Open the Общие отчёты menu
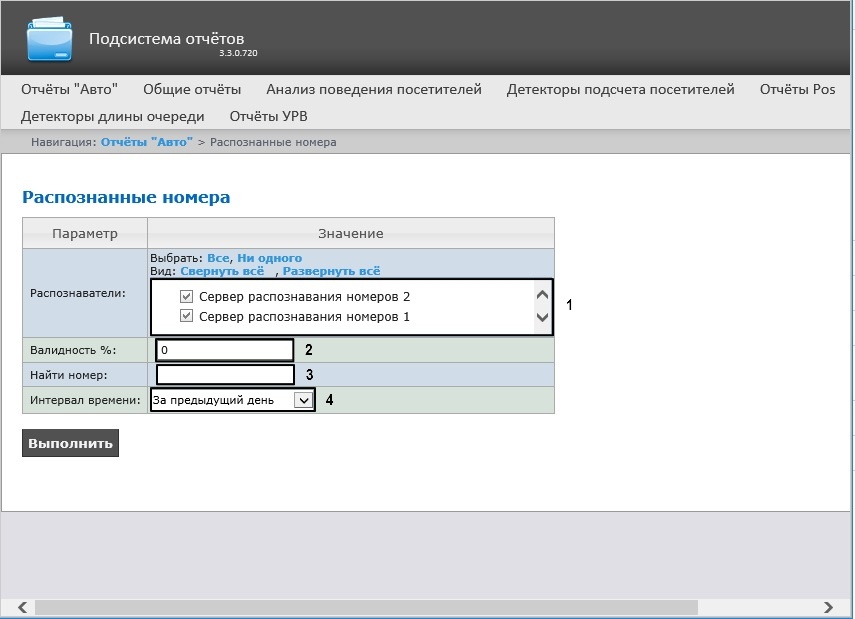 (x=192, y=89)
